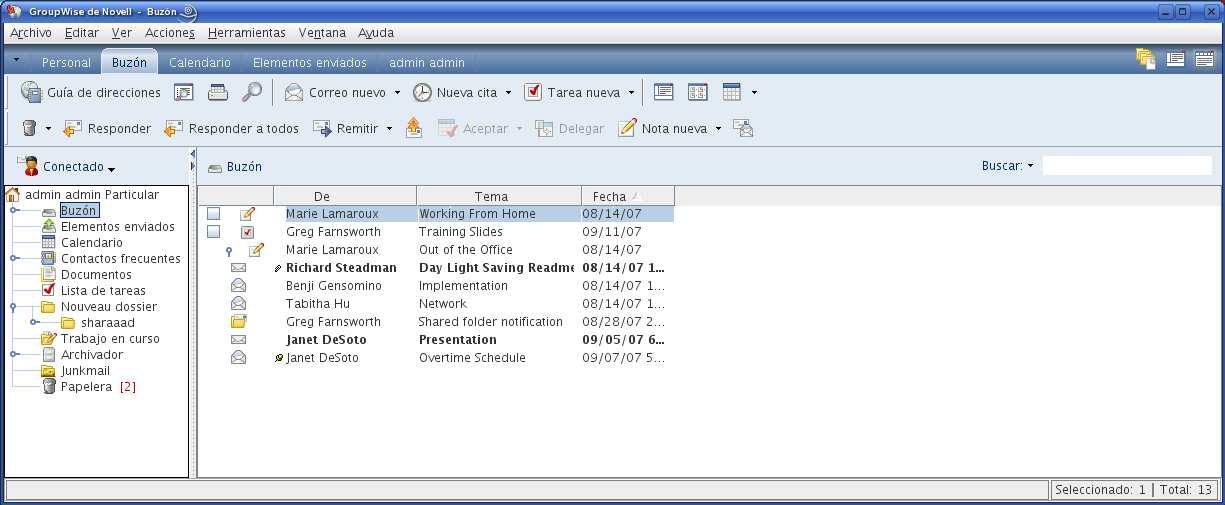This screenshot has width=1225, height=505.
Task: Click the upload arrow icon next to Remitir
Action: [x=414, y=128]
